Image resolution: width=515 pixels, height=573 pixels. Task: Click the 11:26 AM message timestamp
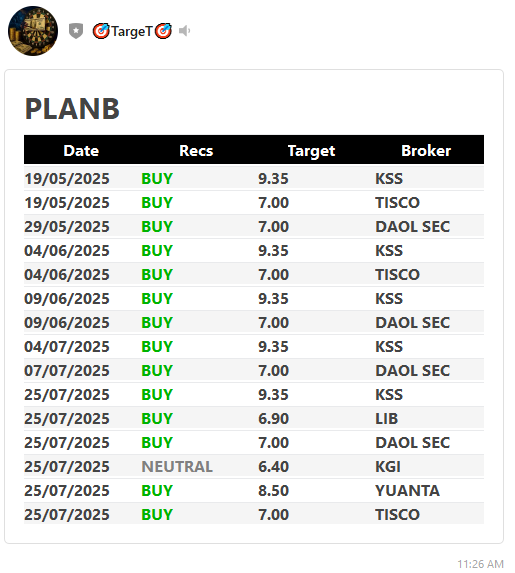[x=480, y=564]
